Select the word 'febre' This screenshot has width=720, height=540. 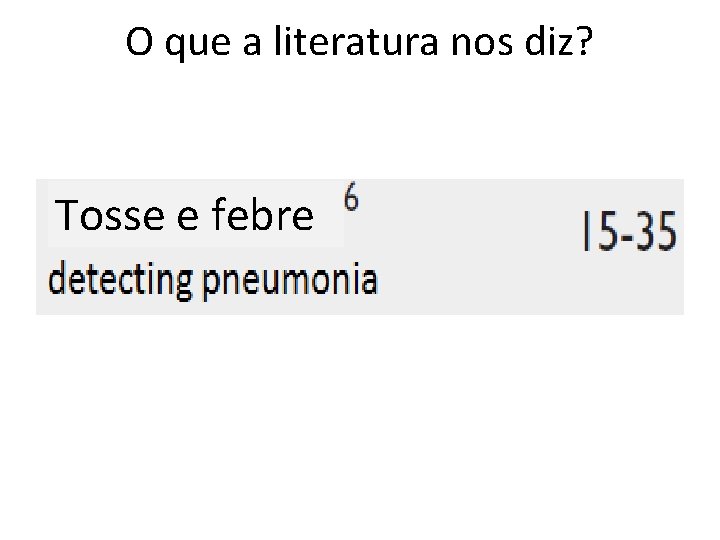(x=262, y=214)
